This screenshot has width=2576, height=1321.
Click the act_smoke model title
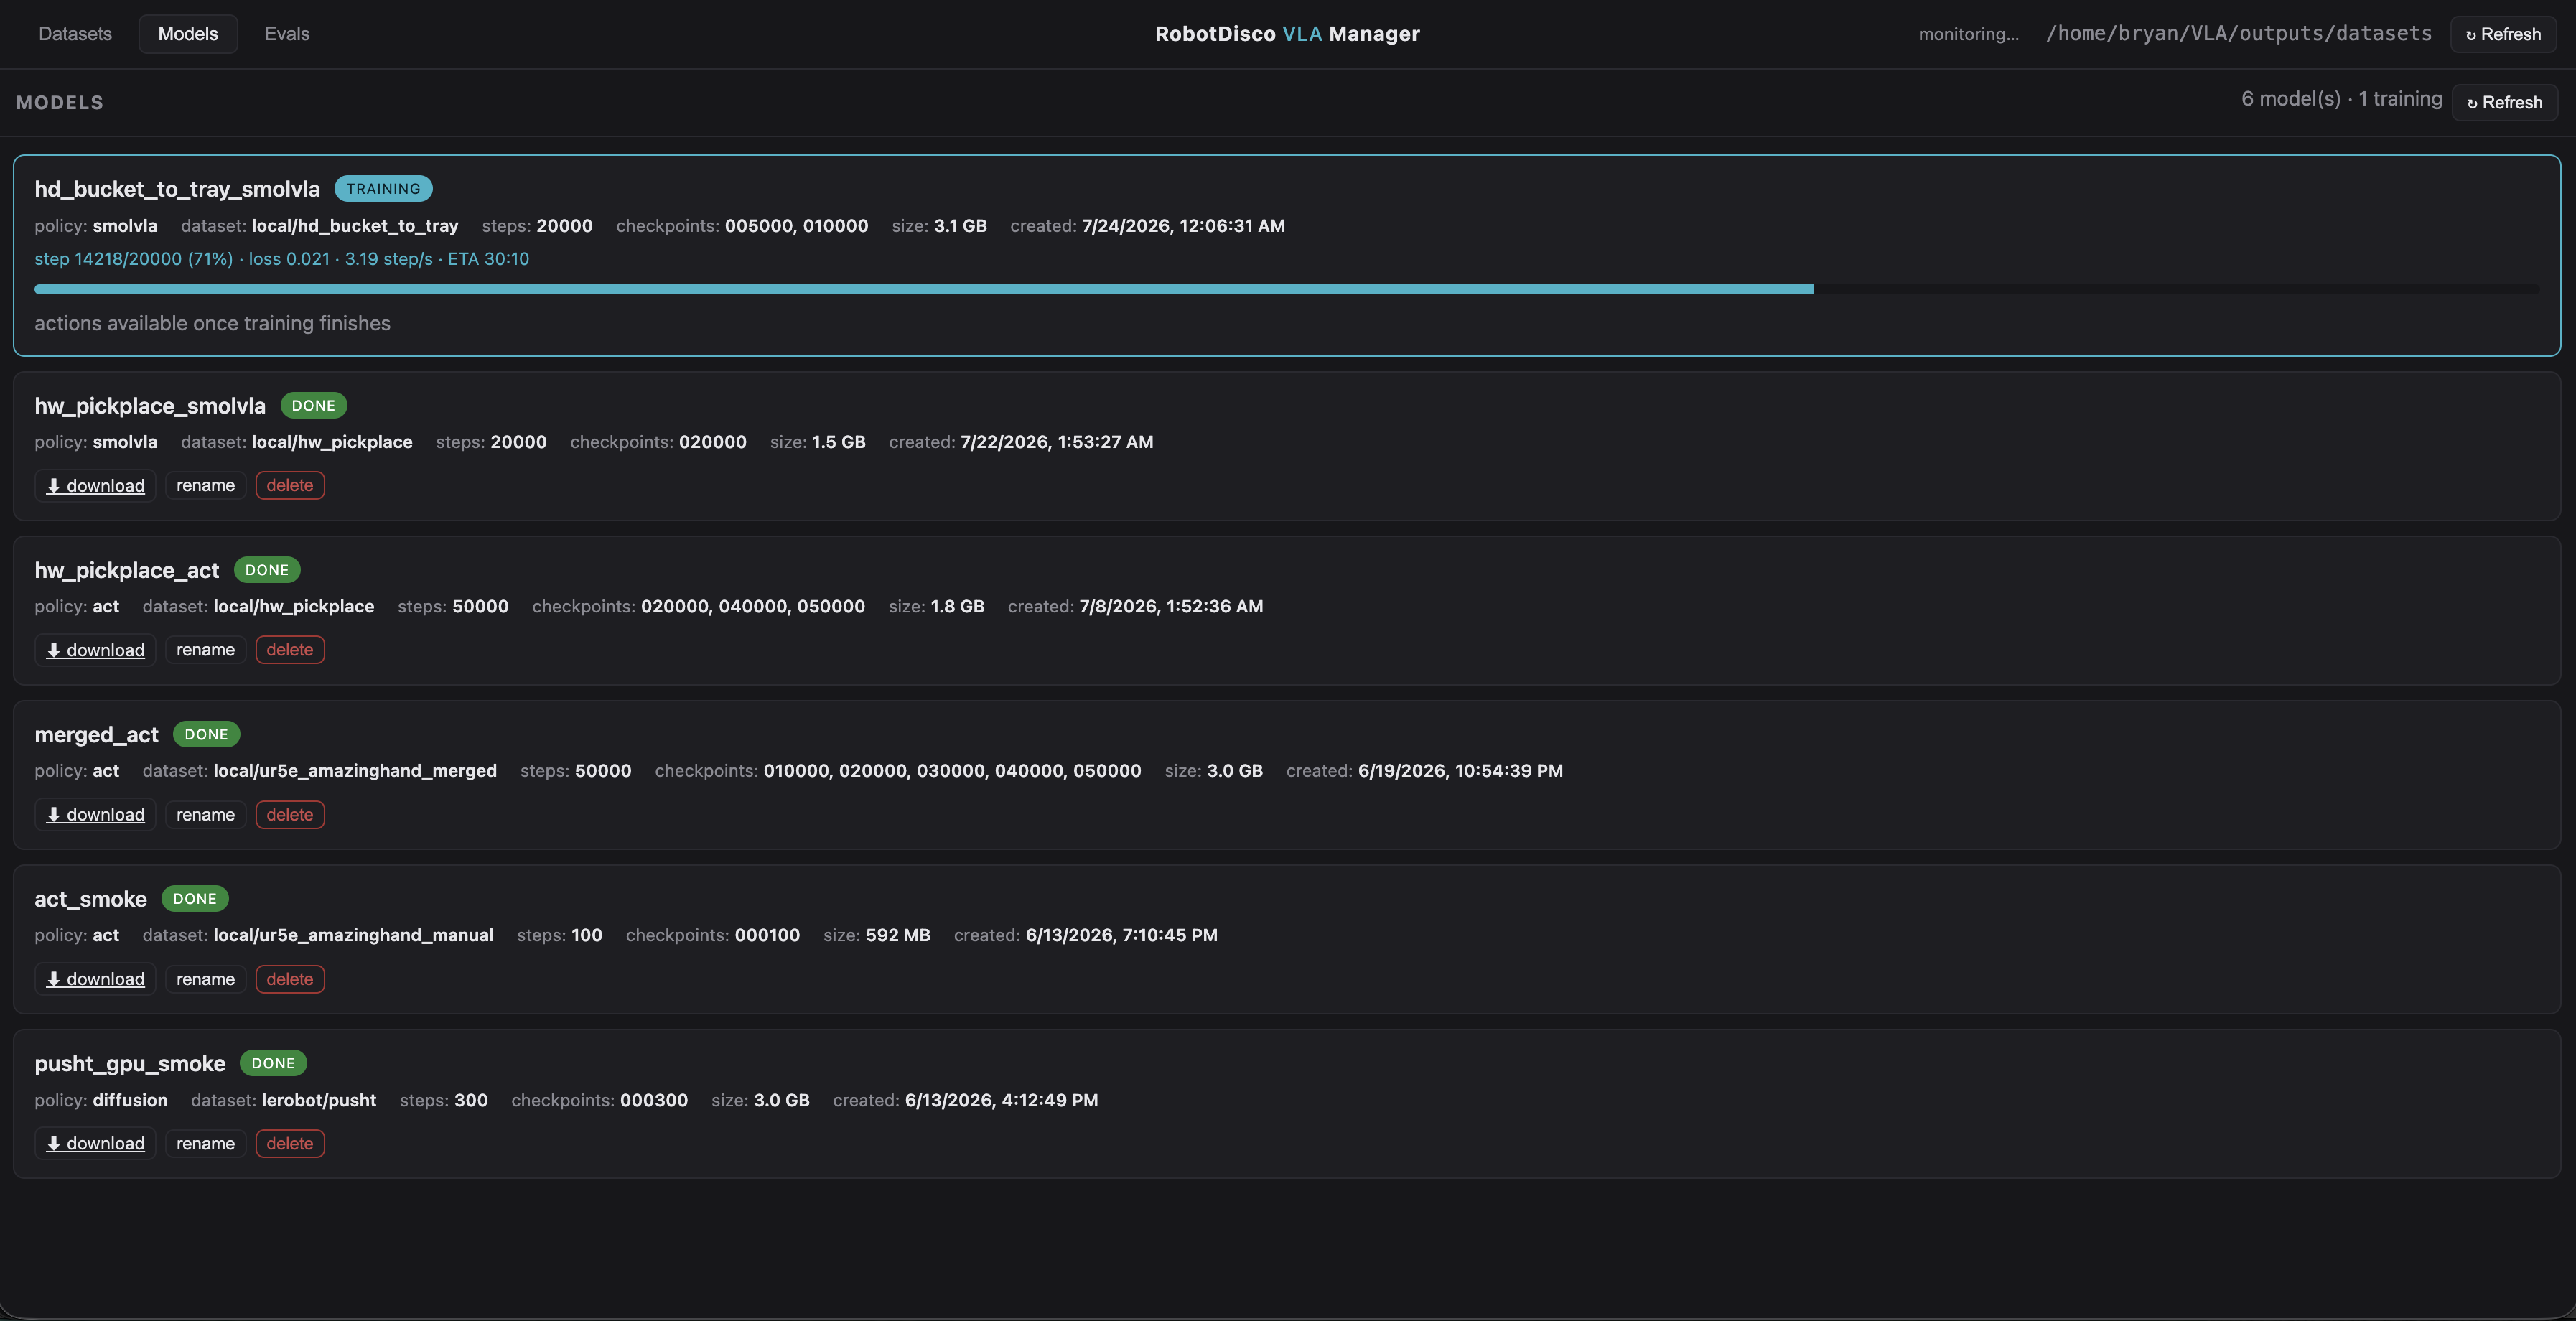[x=91, y=899]
